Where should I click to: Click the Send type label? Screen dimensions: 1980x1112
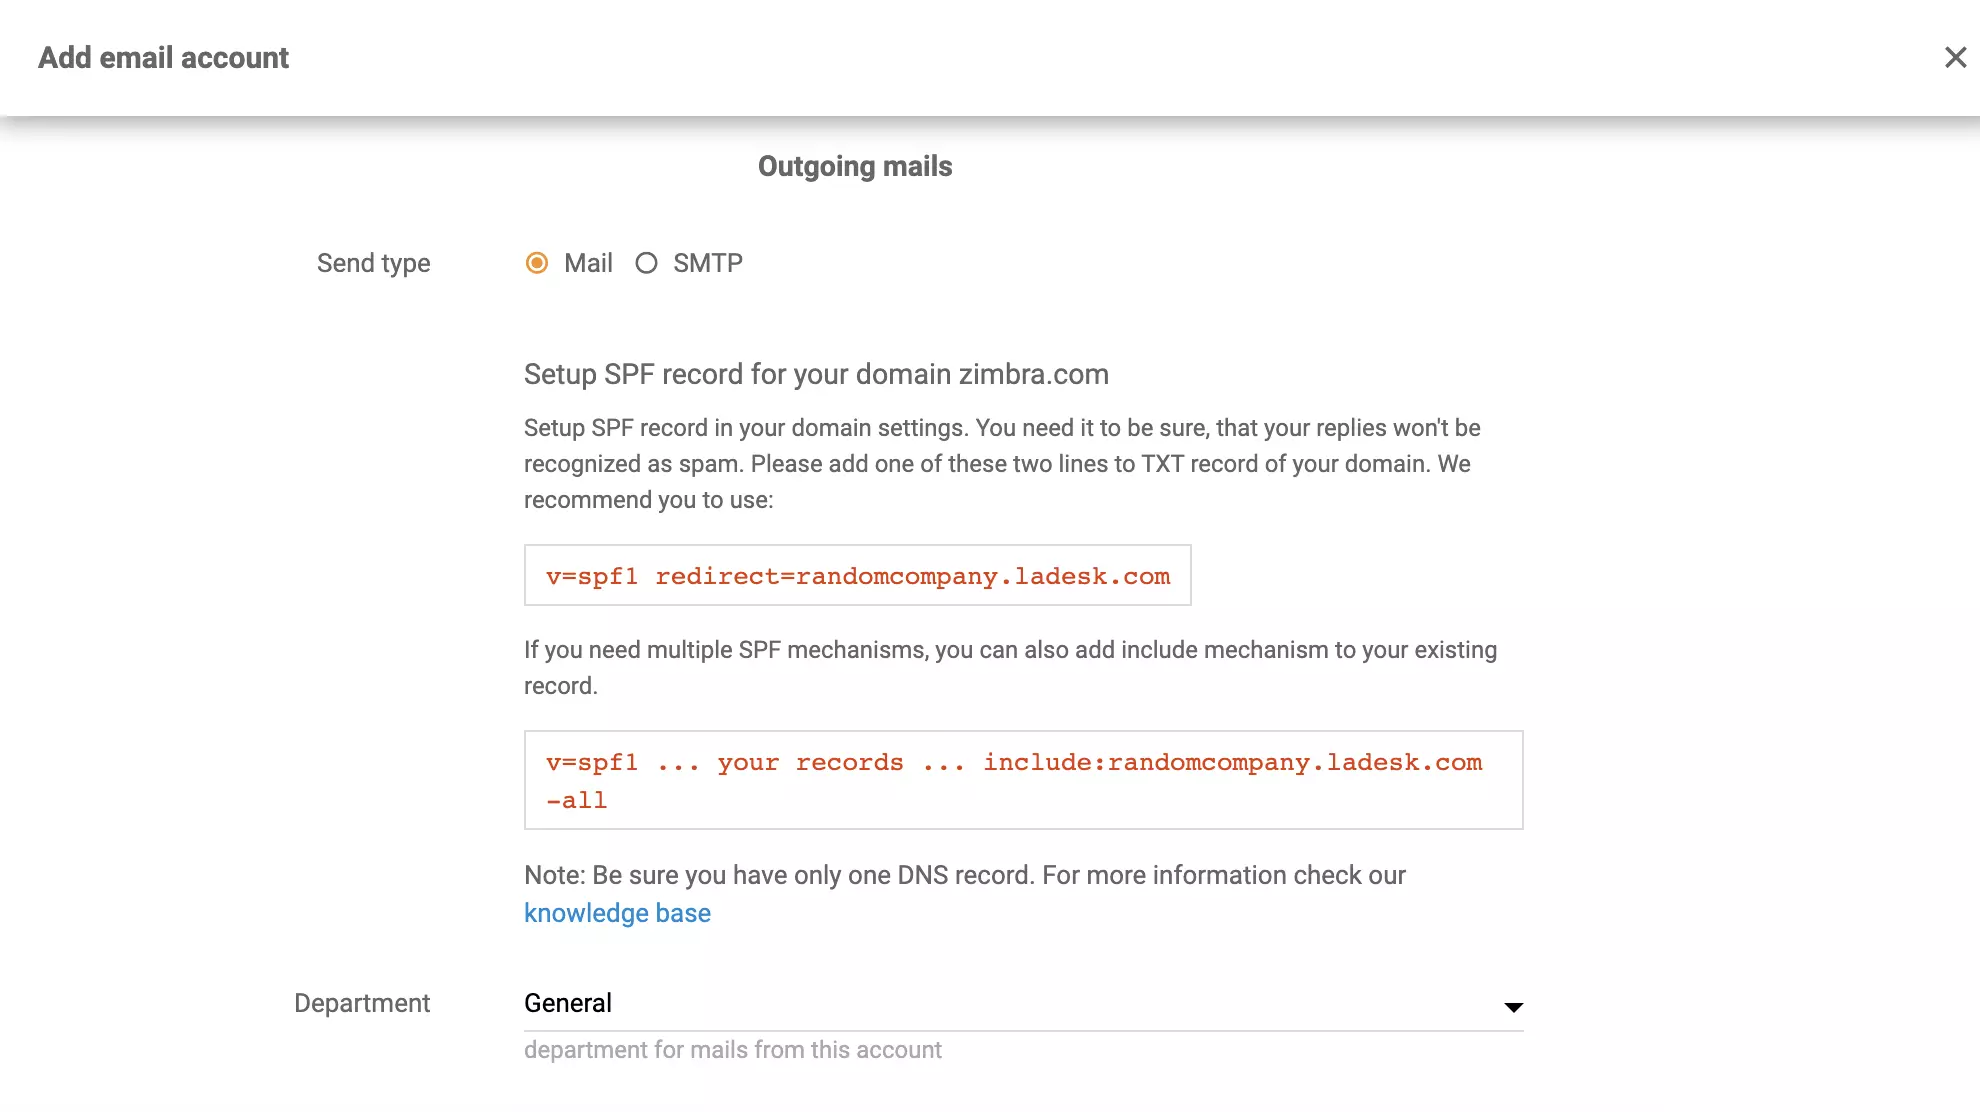click(x=372, y=263)
